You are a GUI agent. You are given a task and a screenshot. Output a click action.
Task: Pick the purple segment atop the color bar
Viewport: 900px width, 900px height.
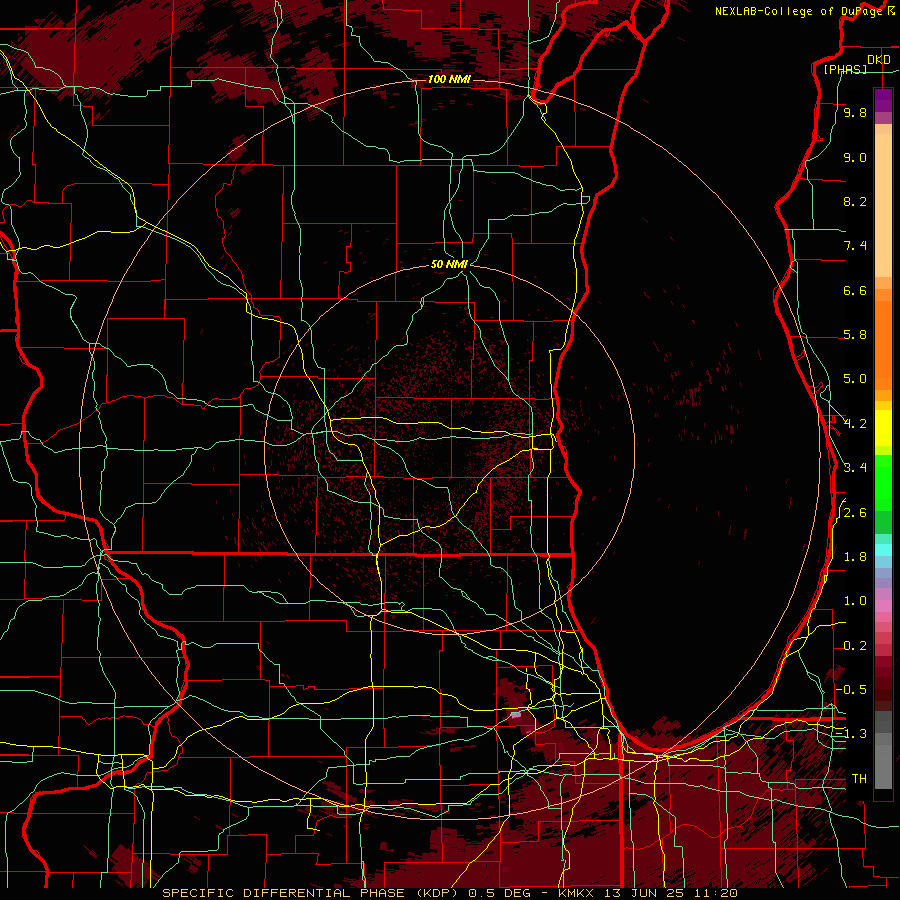click(x=883, y=100)
